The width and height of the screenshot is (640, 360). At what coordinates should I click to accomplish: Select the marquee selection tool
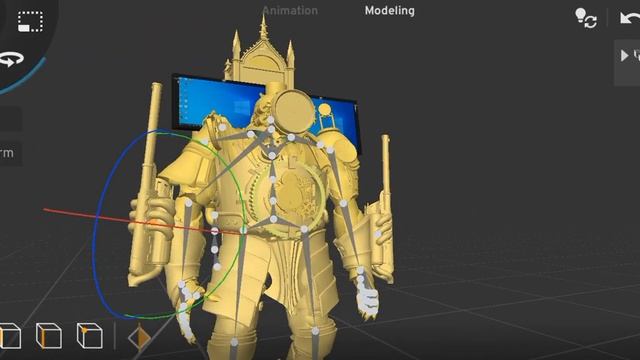coord(30,21)
